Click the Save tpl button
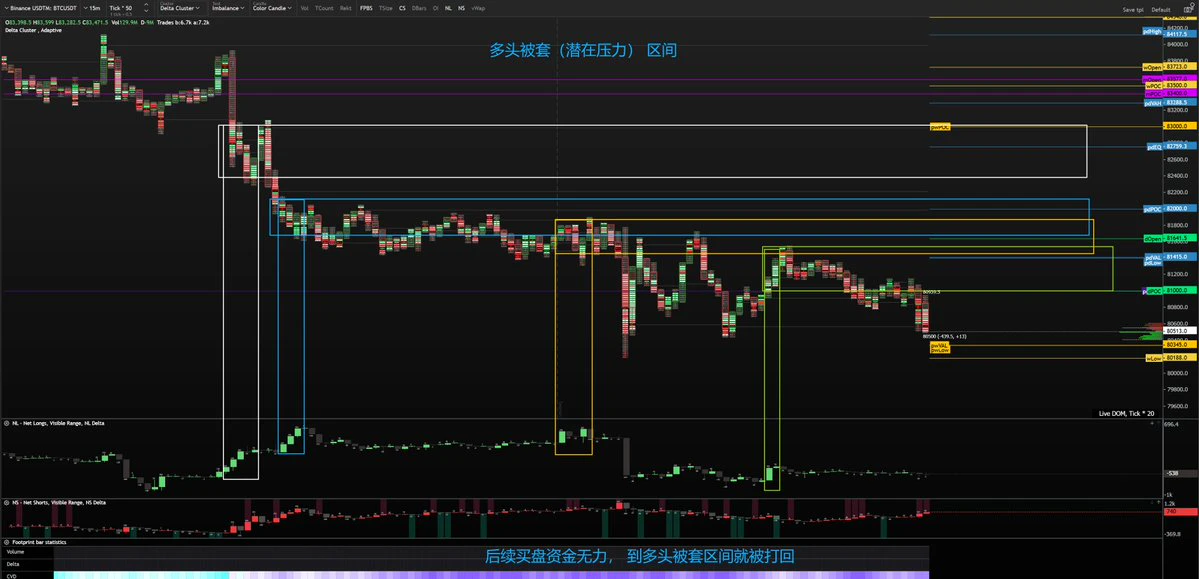 [x=1133, y=10]
